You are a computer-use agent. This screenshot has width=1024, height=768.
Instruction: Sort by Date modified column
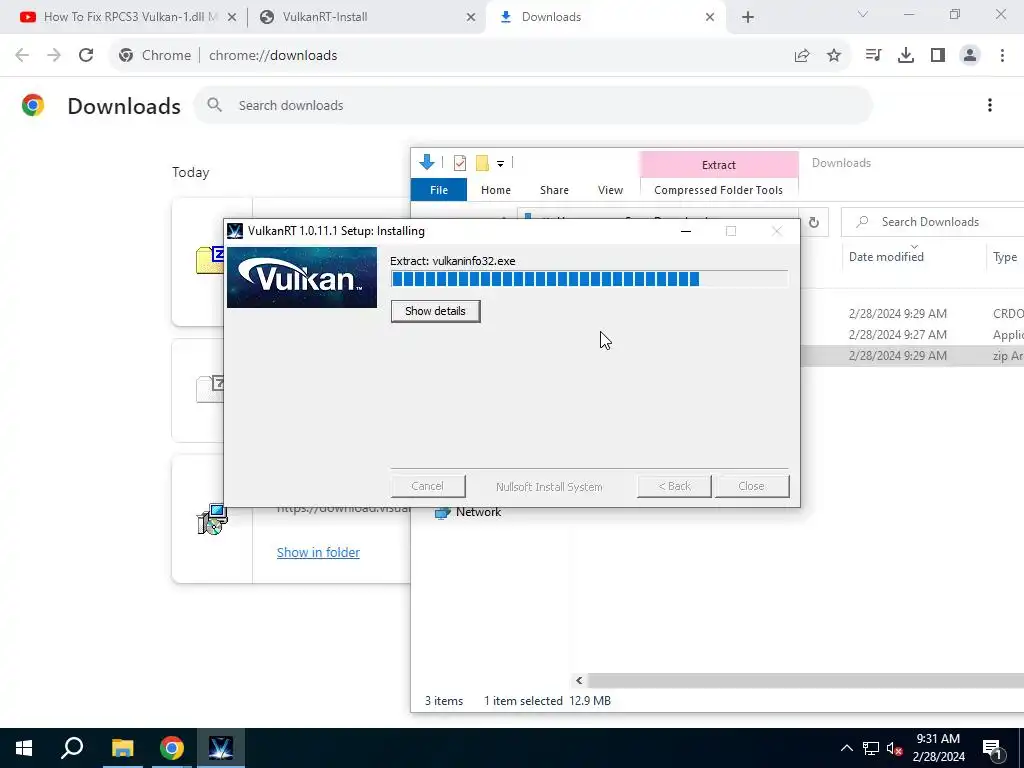tap(886, 257)
